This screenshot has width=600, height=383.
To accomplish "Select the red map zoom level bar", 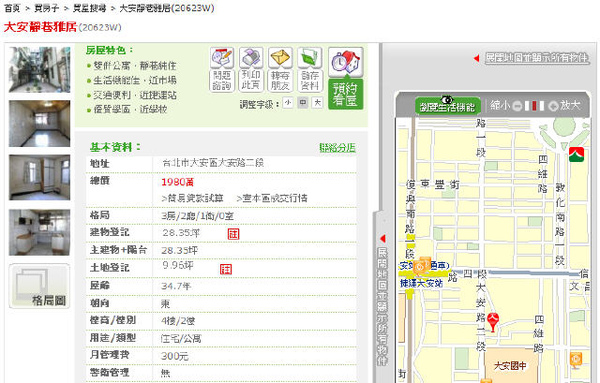I will (x=535, y=106).
